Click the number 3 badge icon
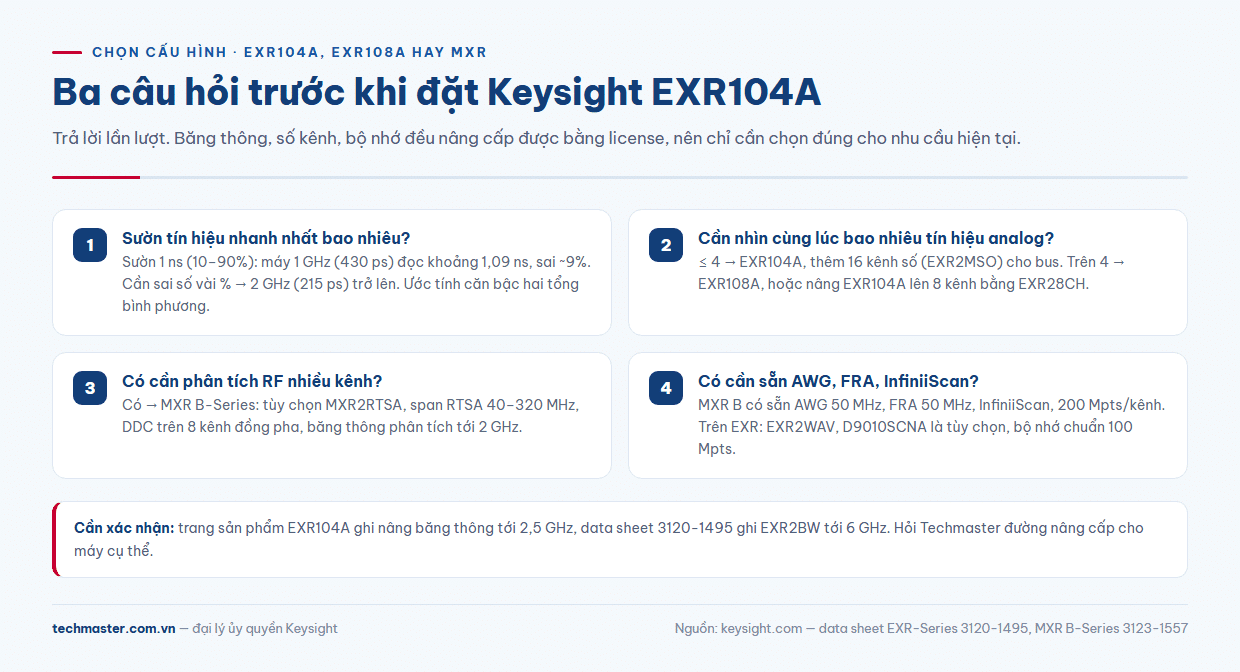Viewport: 1240px width, 672px height. pos(90,388)
